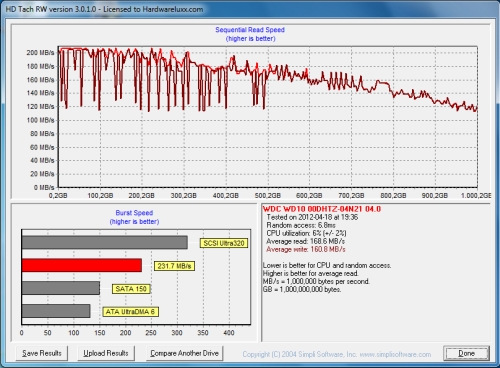Click the Upload Results button

click(106, 353)
